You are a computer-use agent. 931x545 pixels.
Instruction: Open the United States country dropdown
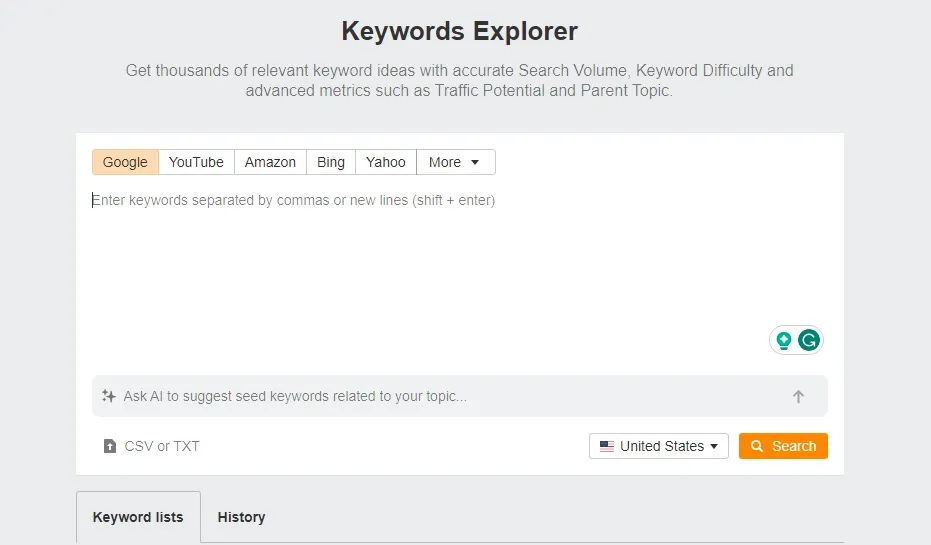click(658, 446)
